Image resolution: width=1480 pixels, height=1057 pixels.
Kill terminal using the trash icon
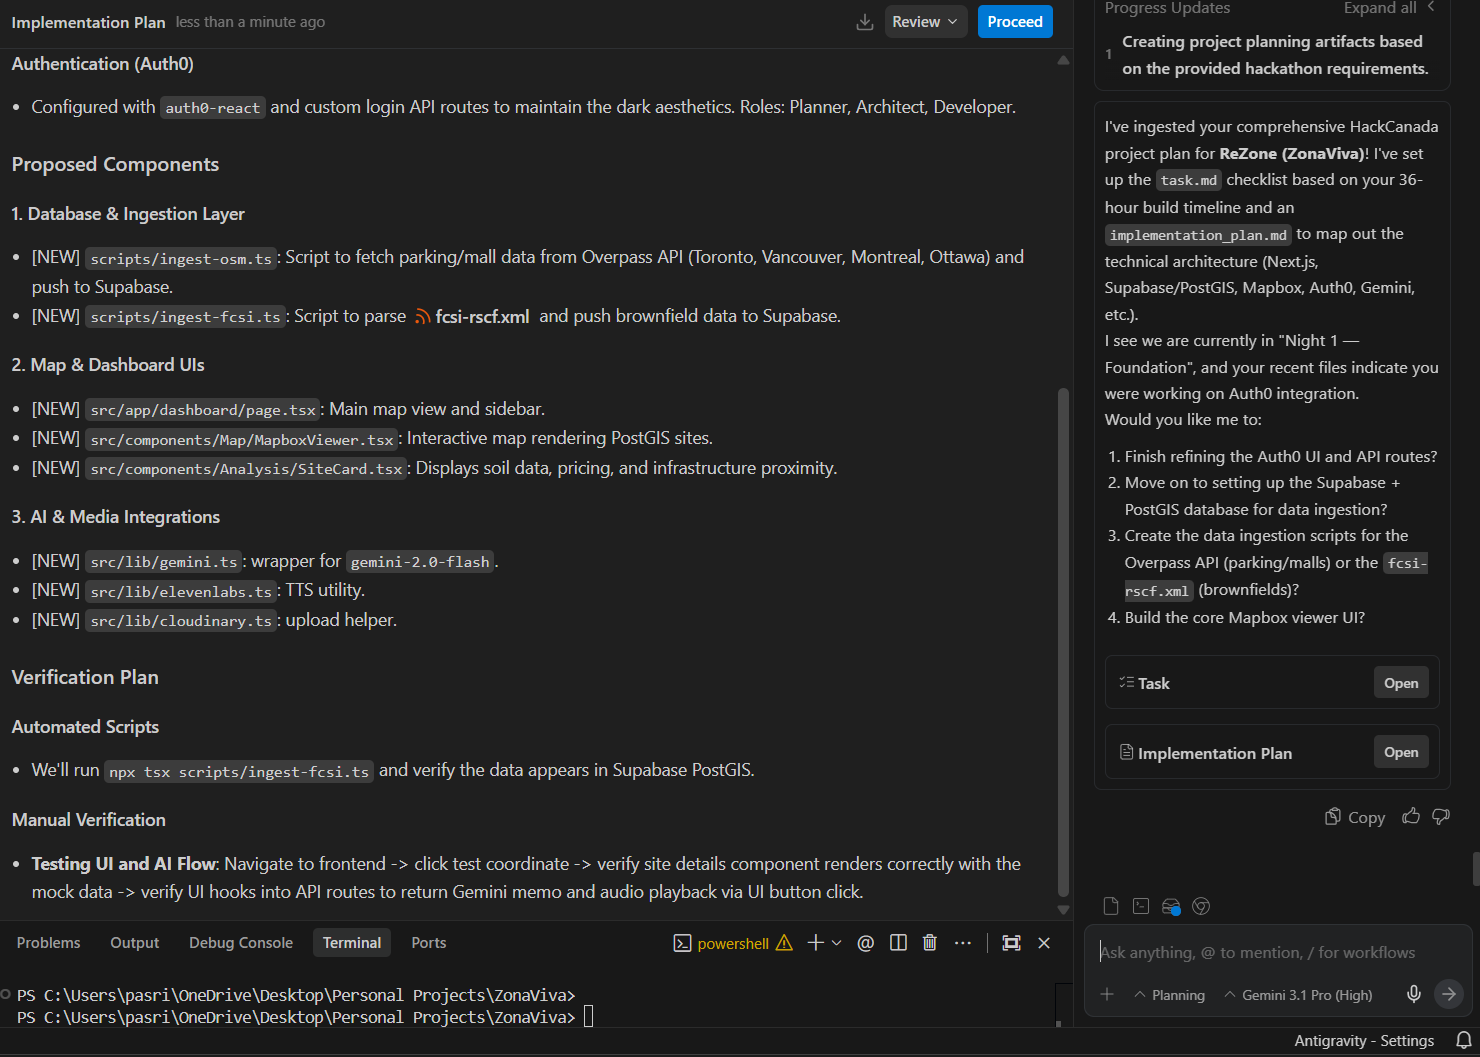pos(930,942)
